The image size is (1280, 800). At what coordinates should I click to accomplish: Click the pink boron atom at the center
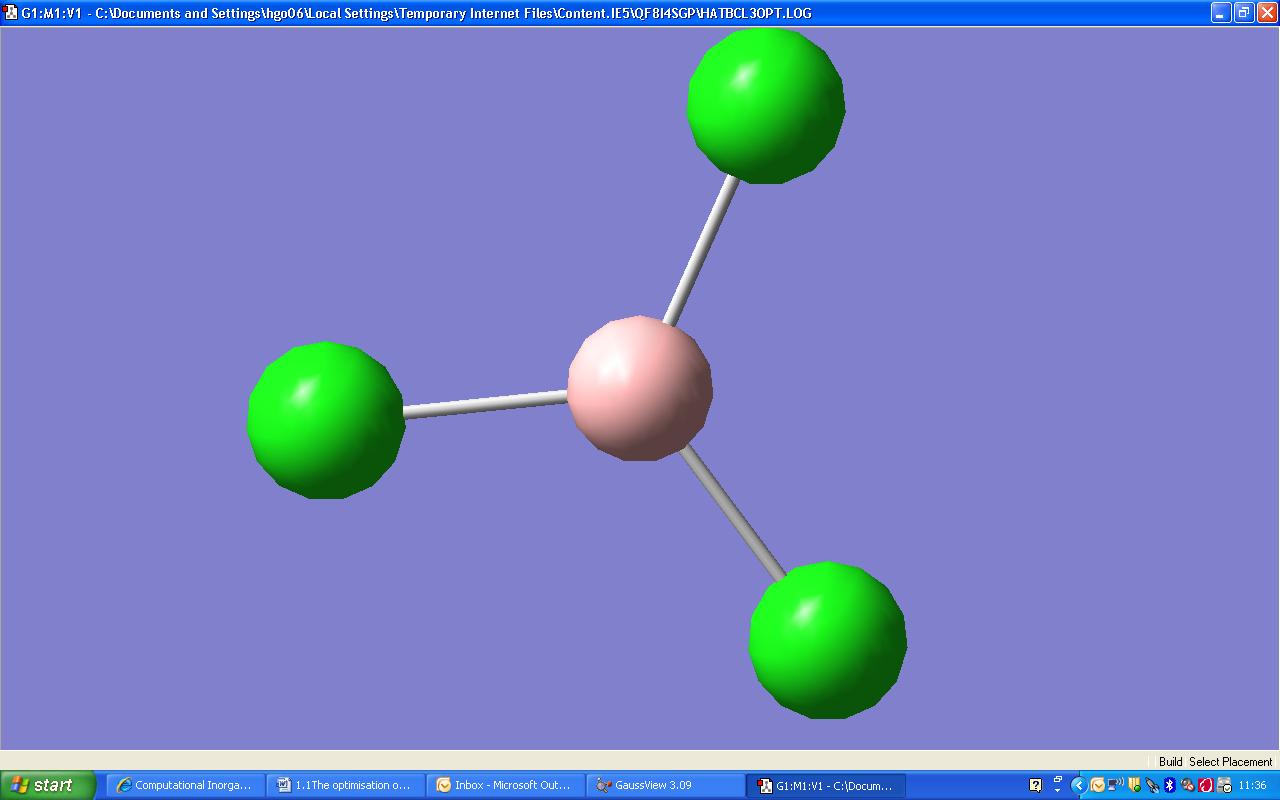pyautogui.click(x=640, y=388)
